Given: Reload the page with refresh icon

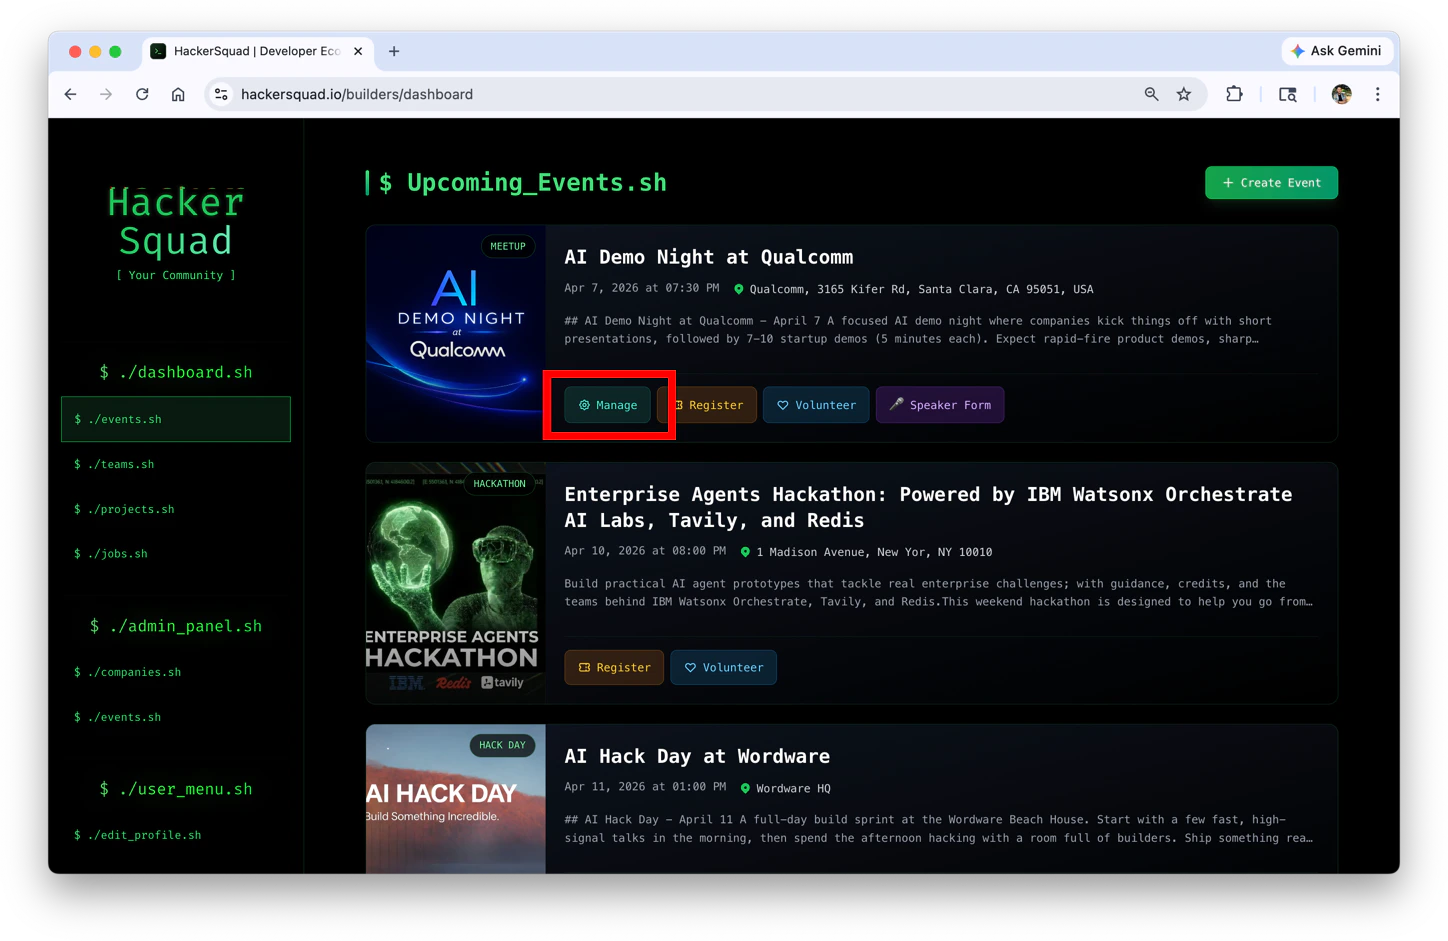Looking at the screenshot, I should coord(142,94).
